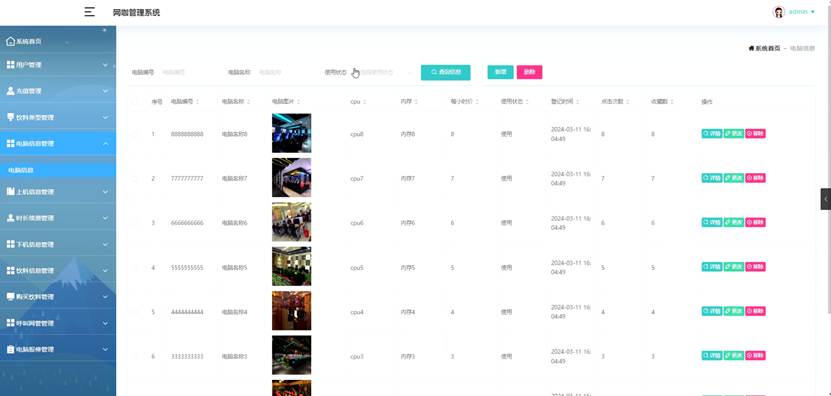The image size is (831, 396).
Task: Open the 呼叫网管管理 sidebar menu
Action: [x=58, y=323]
